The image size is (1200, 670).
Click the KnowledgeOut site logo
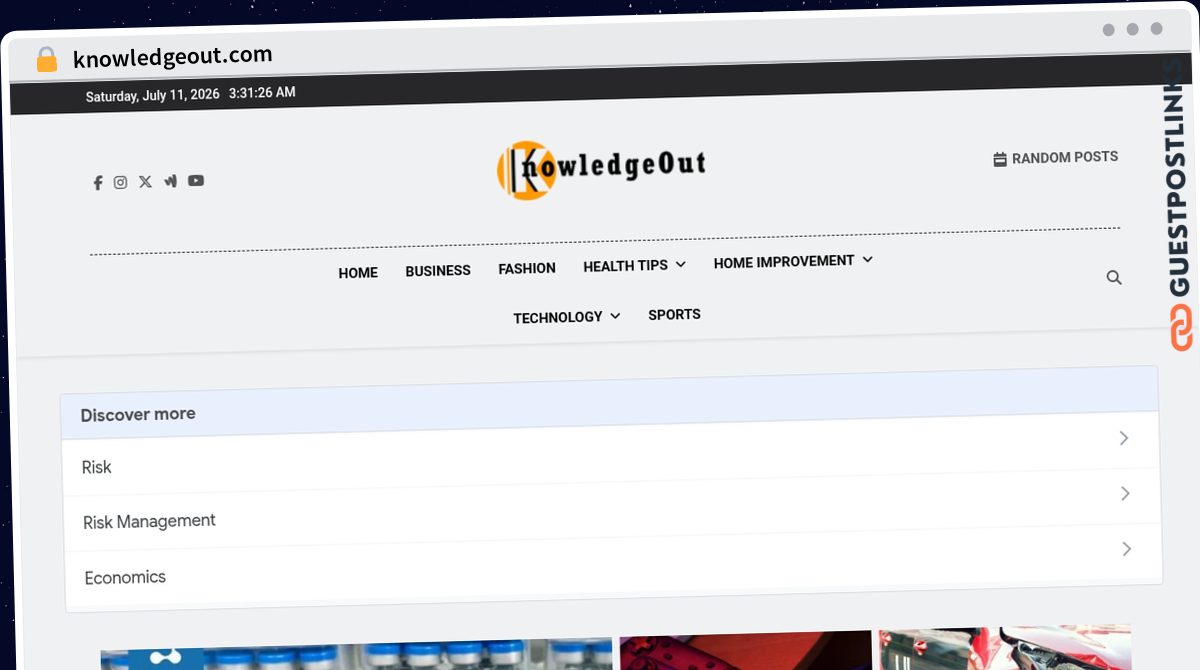pos(601,168)
